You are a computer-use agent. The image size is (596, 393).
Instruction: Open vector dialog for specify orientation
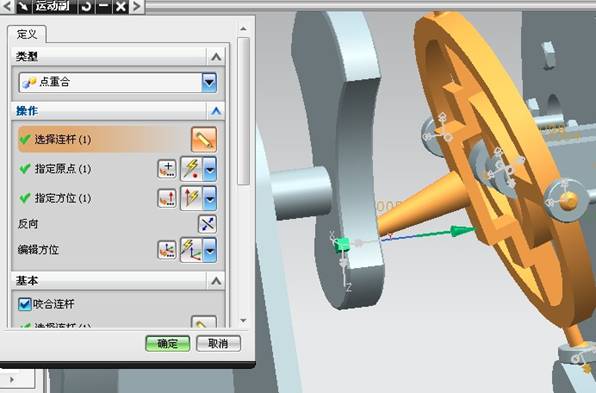coord(167,198)
